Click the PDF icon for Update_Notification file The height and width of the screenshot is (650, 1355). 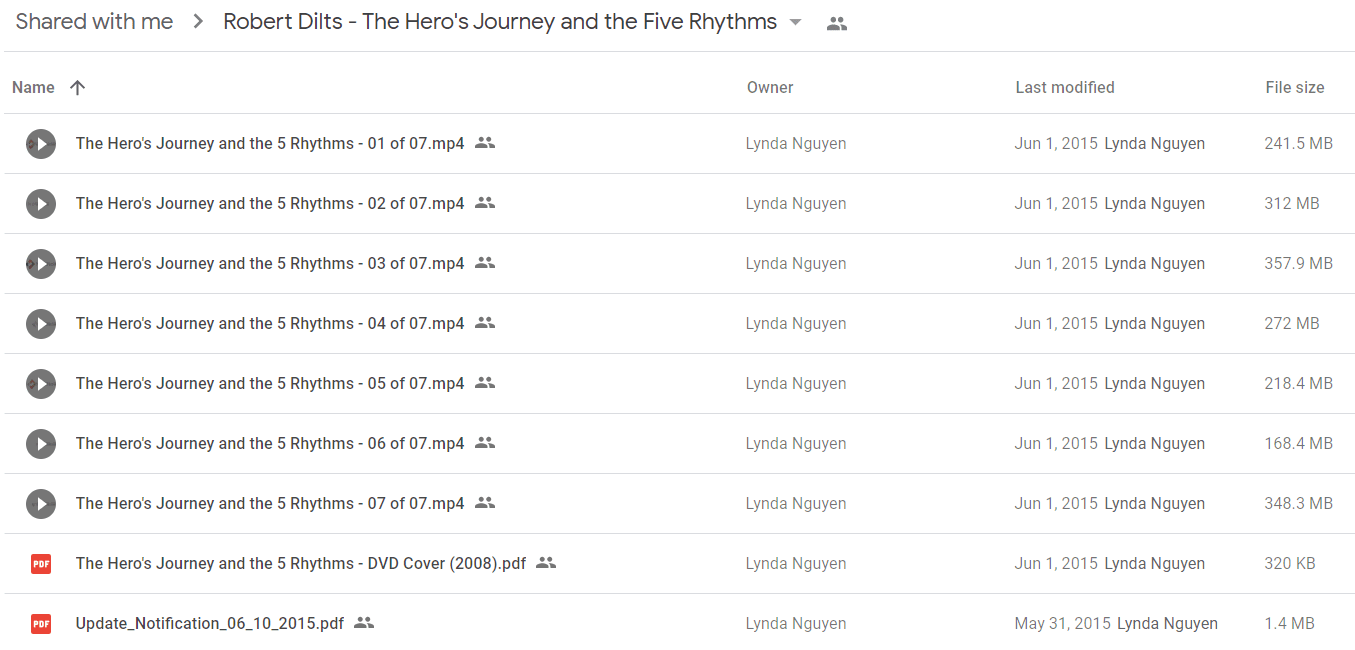pos(41,624)
